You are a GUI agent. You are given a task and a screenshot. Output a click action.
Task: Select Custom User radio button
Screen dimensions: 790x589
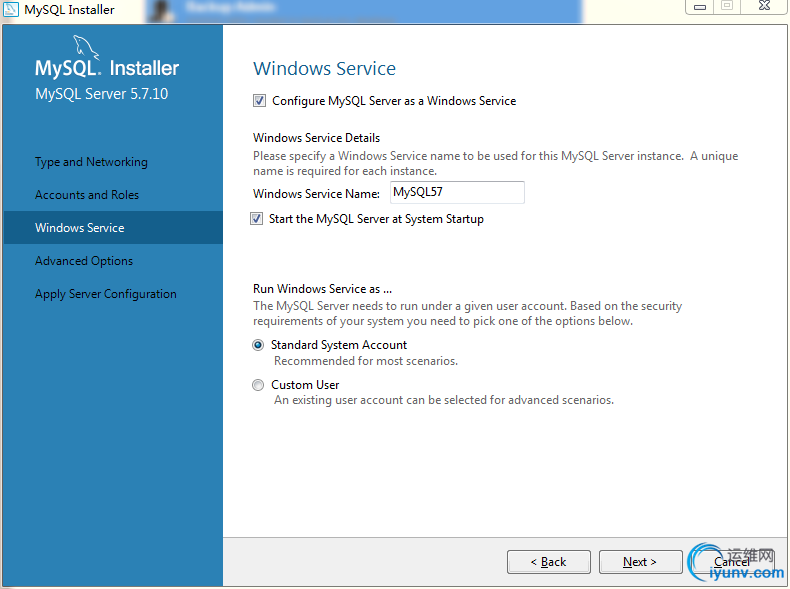point(258,385)
